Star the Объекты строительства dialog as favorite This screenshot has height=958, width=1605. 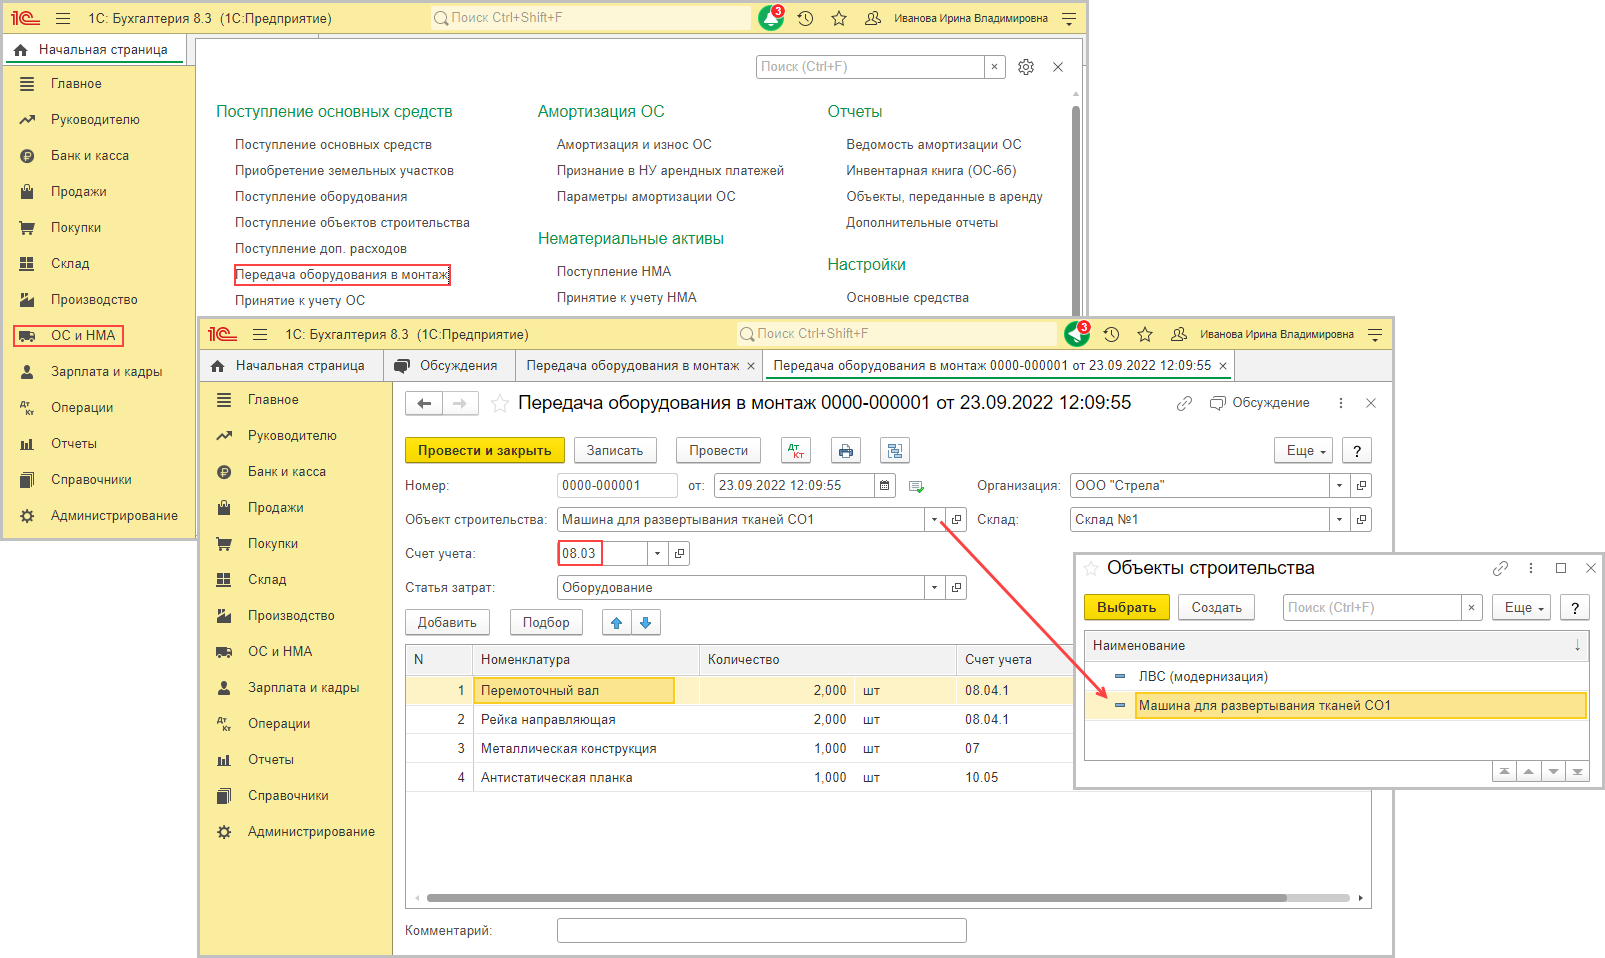[x=1091, y=569]
